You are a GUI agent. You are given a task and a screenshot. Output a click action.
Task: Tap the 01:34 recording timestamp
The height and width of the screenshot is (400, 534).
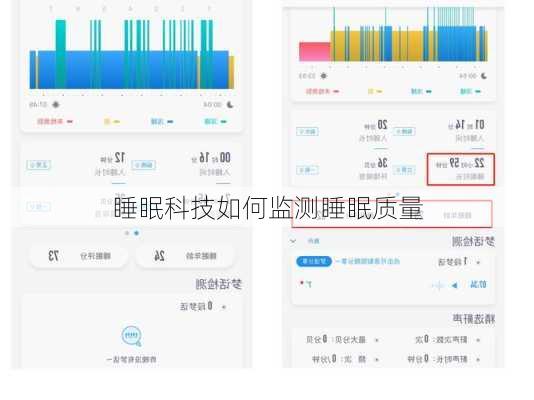pos(478,285)
